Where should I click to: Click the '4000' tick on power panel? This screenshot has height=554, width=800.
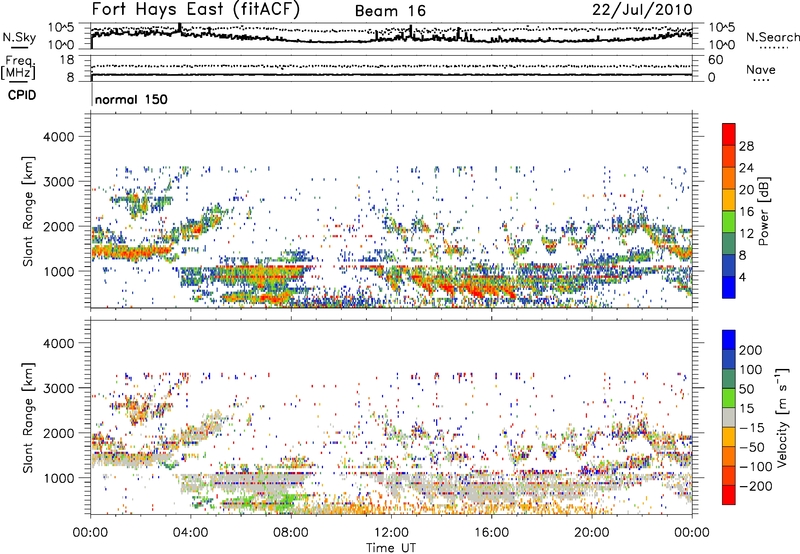tap(59, 137)
